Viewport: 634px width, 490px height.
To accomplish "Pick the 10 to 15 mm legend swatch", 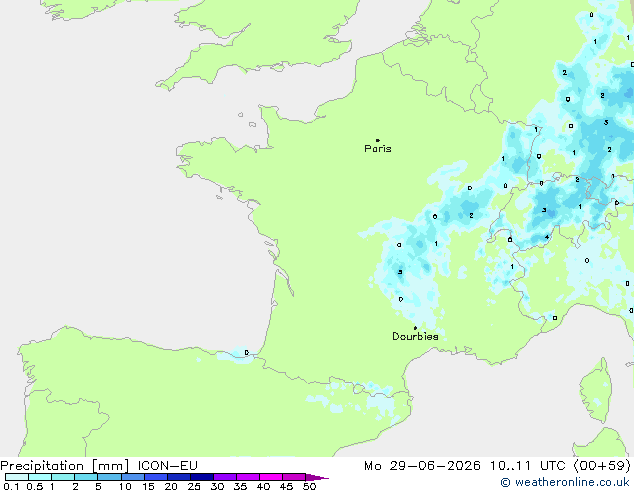I will (x=133, y=477).
